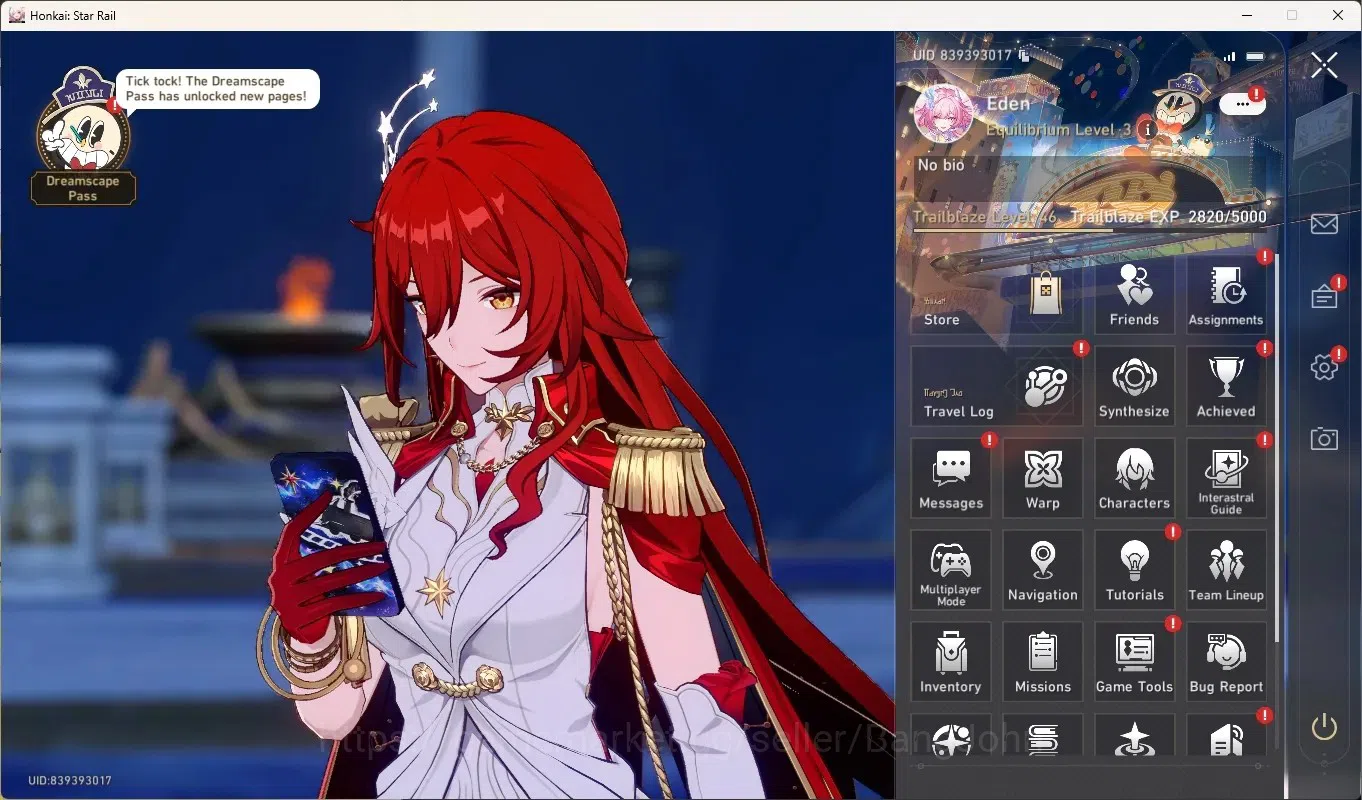Click the Equilibrium Level info icon
The height and width of the screenshot is (800, 1362).
click(x=1149, y=130)
